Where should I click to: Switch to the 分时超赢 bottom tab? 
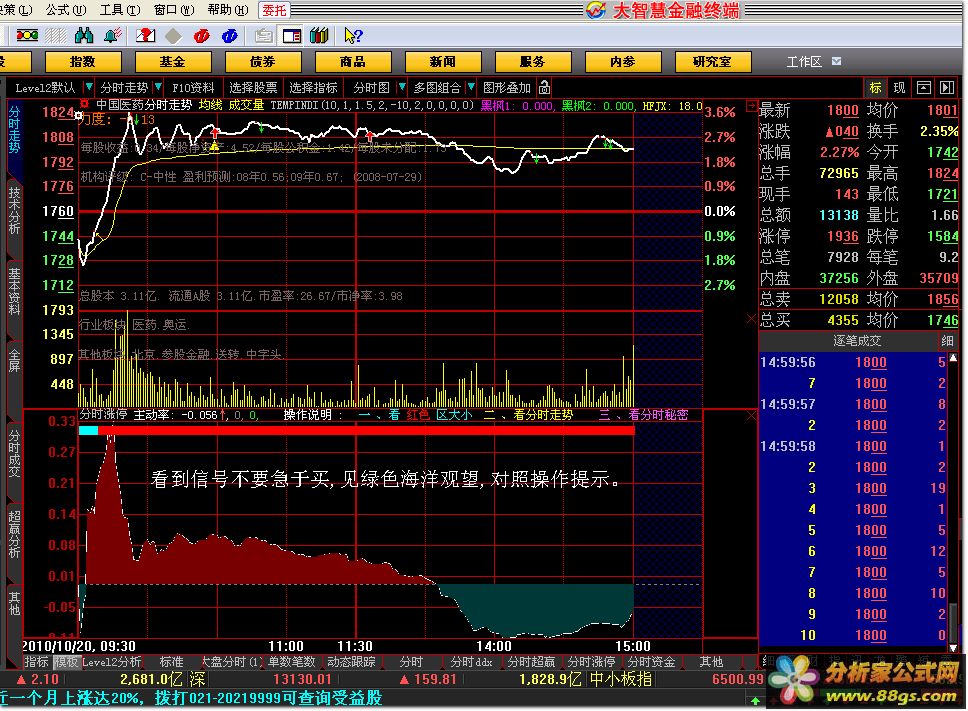tap(531, 662)
